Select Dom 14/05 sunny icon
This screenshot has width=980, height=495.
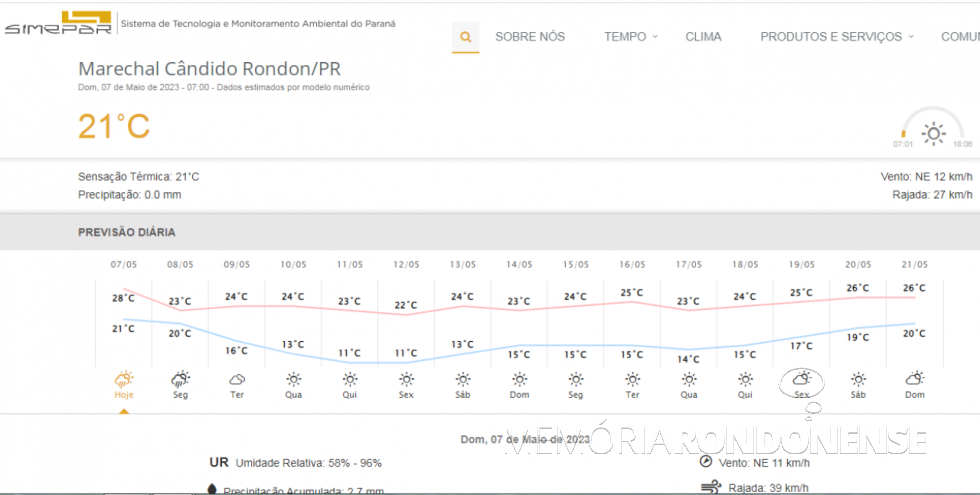(x=519, y=379)
